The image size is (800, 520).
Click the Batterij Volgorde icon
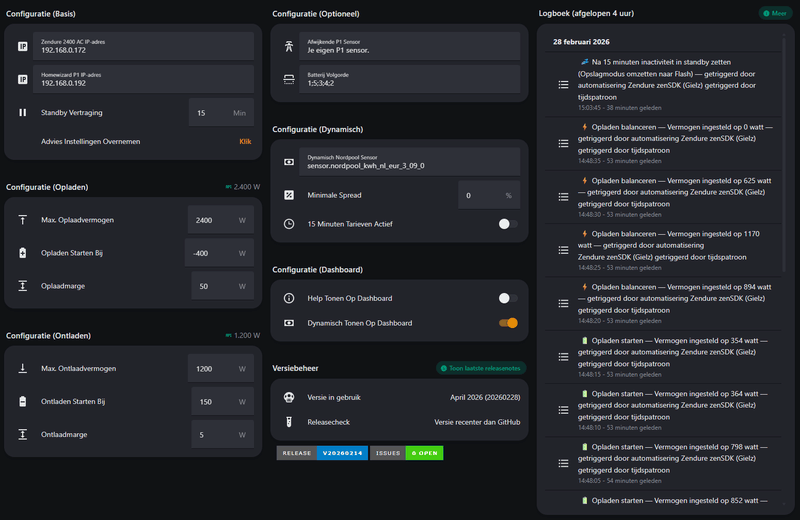click(289, 79)
